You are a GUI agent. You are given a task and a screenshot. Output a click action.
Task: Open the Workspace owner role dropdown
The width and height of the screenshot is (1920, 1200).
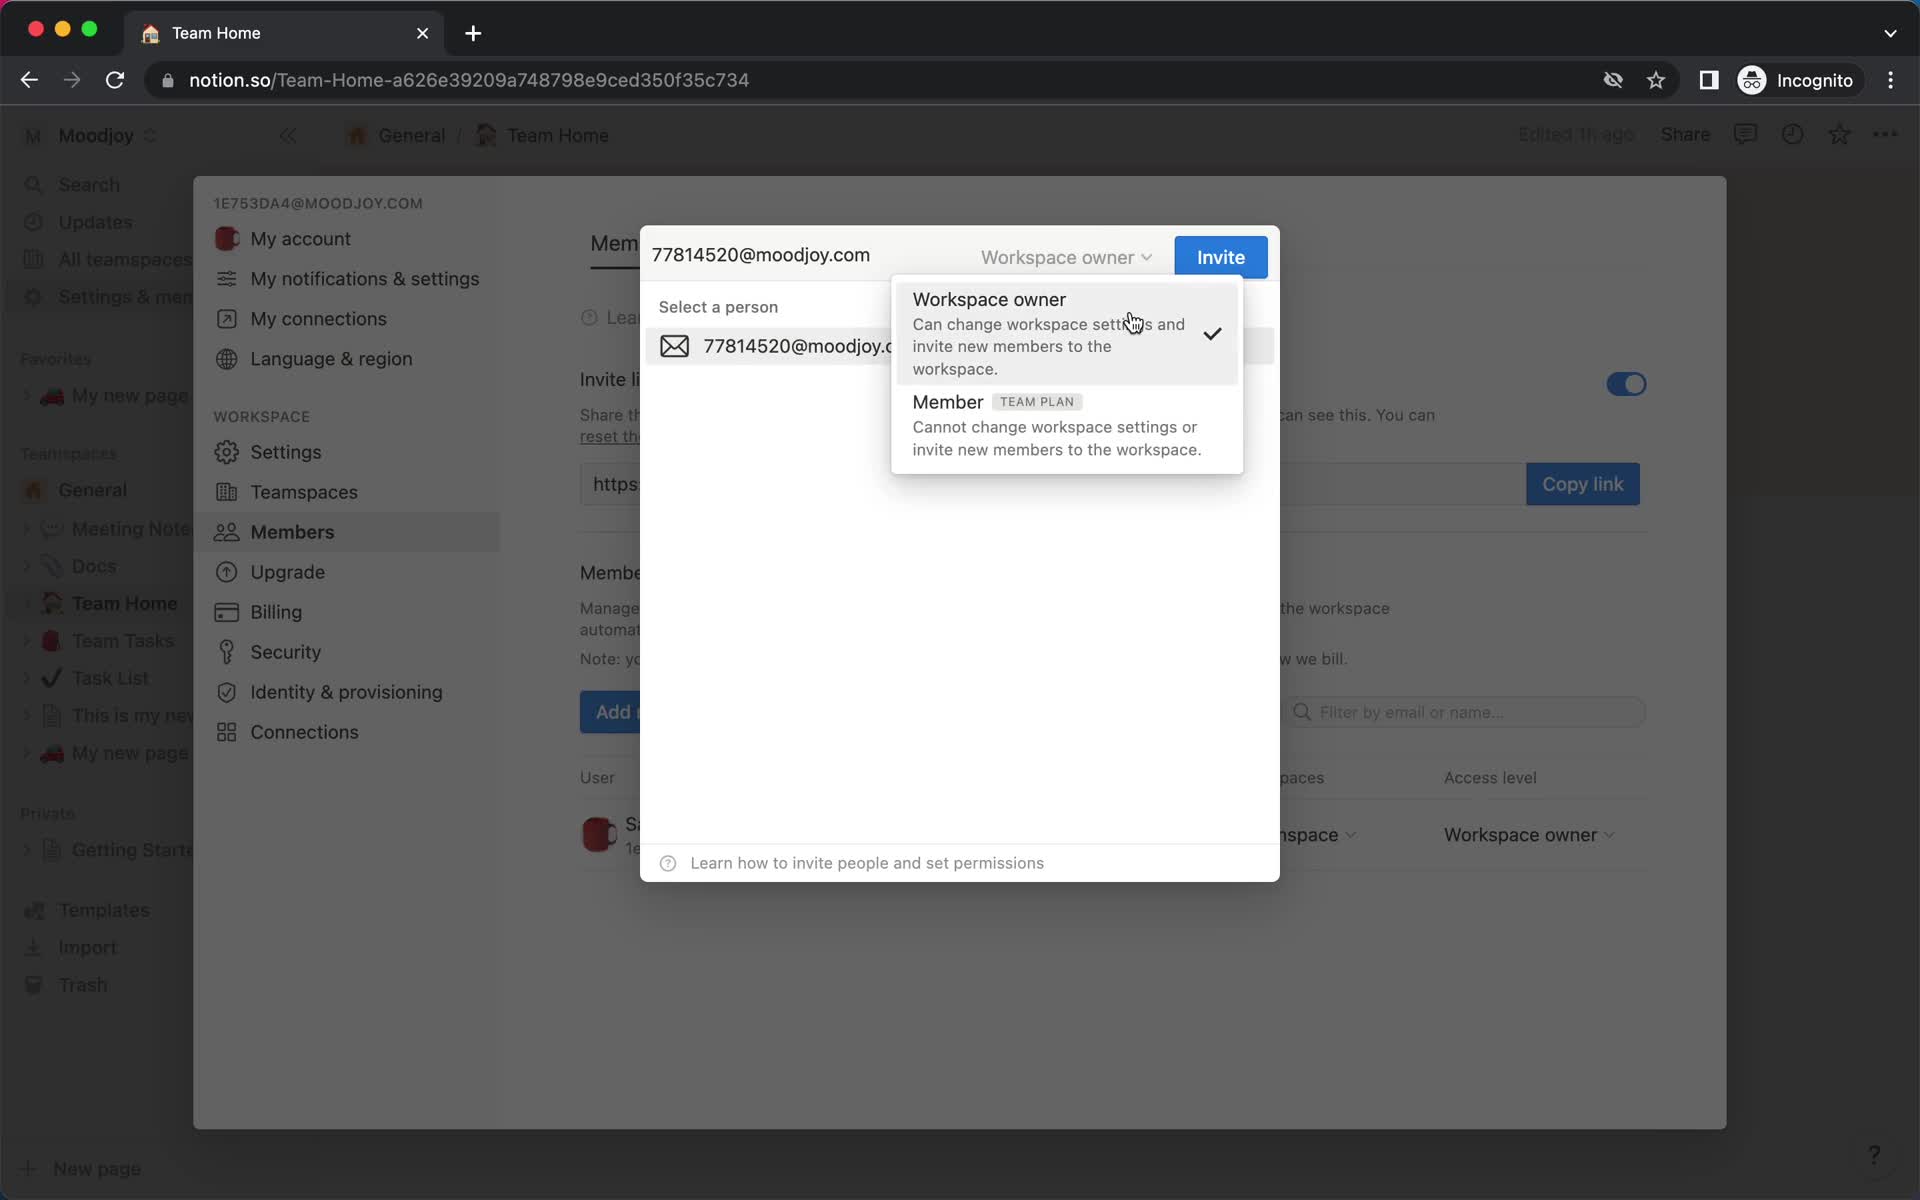[x=1066, y=257]
